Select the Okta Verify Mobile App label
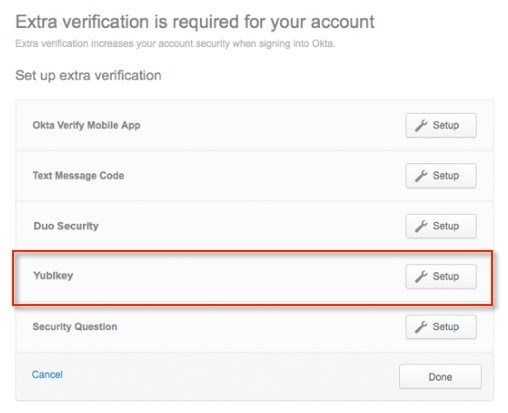This screenshot has height=413, width=508. point(86,125)
